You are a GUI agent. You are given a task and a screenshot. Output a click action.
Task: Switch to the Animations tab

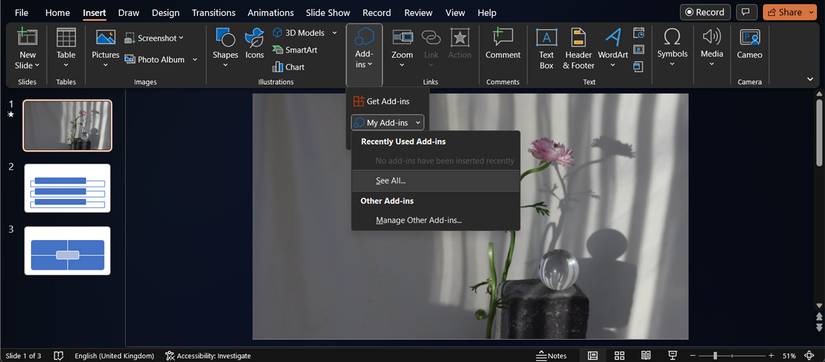(x=270, y=13)
